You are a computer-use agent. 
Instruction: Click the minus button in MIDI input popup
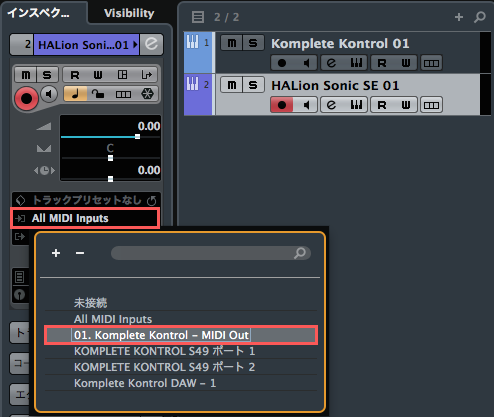(x=80, y=253)
